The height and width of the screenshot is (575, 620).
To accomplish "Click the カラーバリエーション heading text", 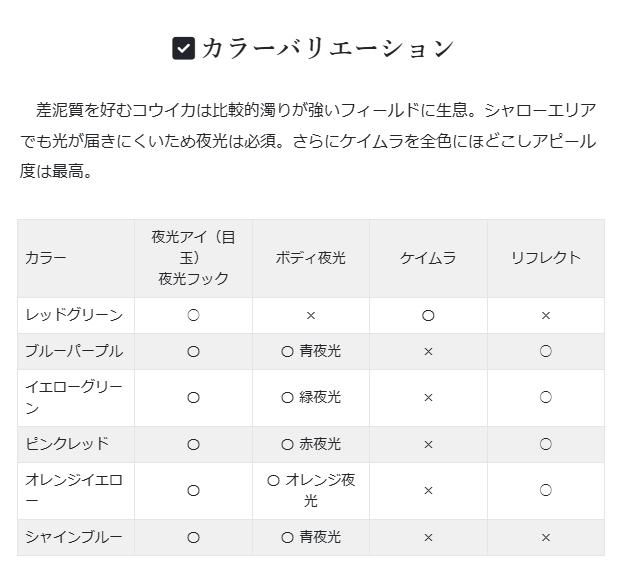I will 327,48.
